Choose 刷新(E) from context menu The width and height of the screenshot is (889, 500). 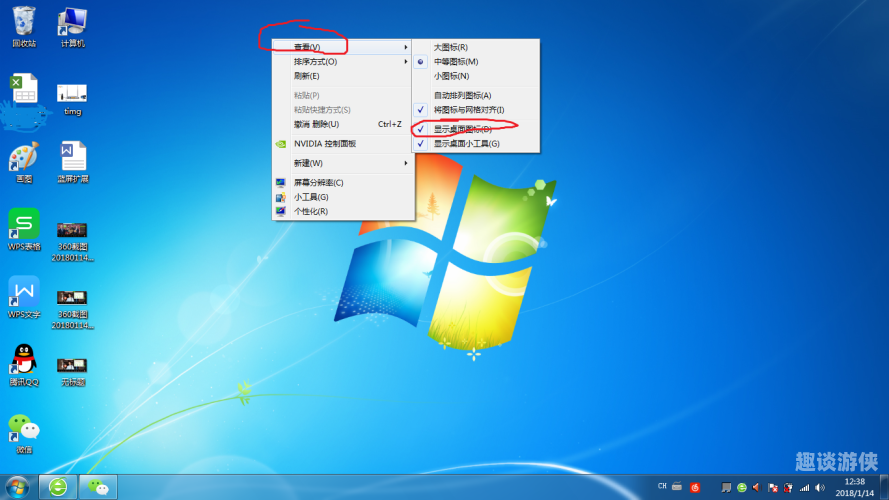point(344,76)
